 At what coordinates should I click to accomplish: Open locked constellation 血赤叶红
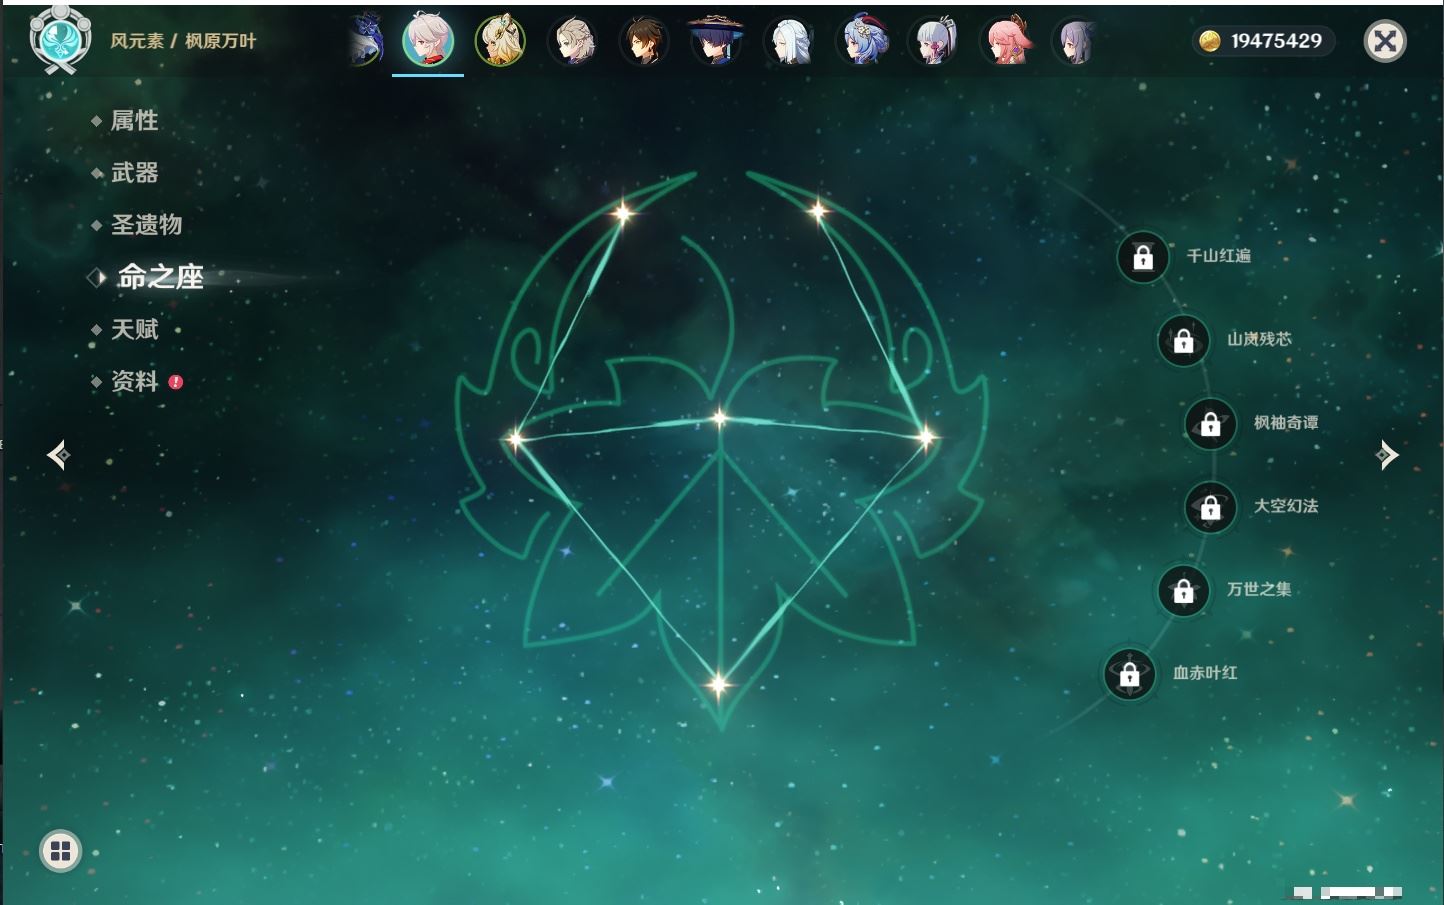tap(1130, 674)
